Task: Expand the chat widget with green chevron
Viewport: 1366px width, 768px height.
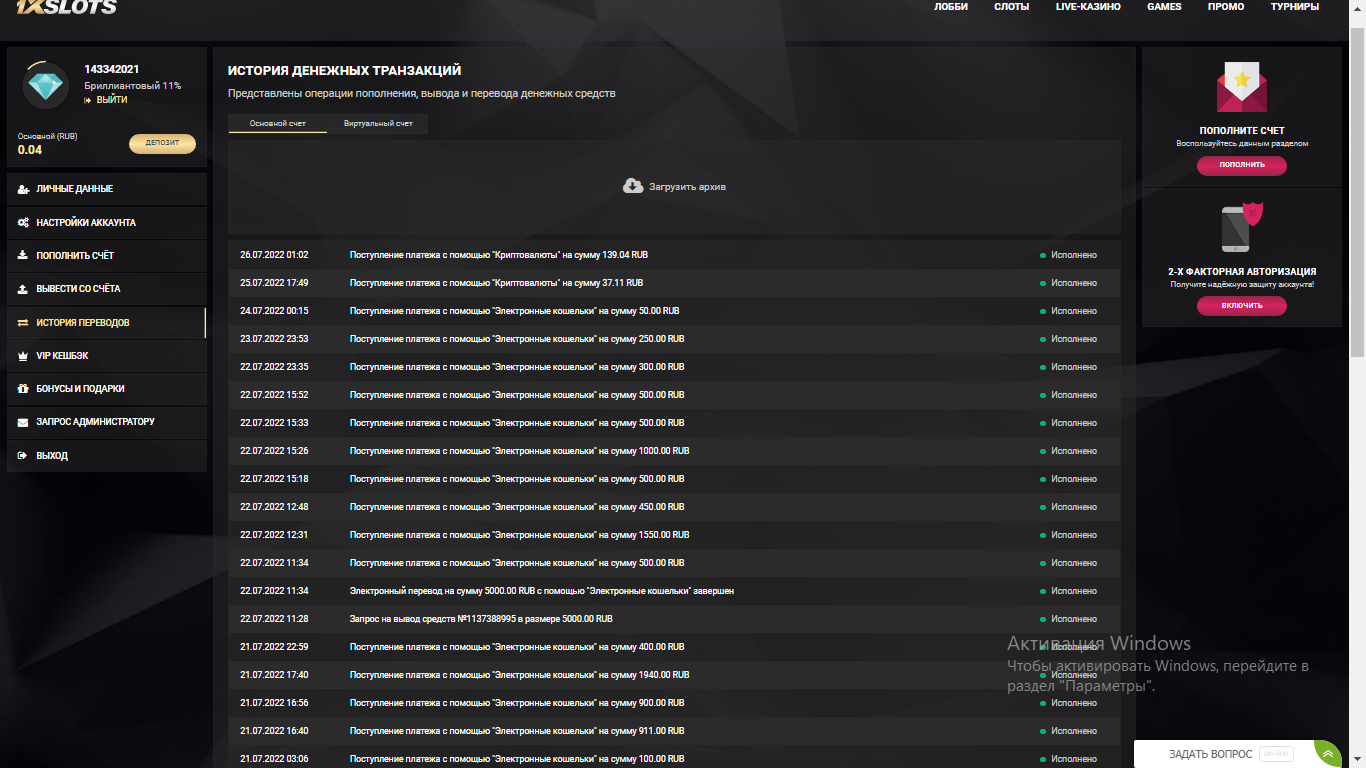Action: tap(1328, 753)
